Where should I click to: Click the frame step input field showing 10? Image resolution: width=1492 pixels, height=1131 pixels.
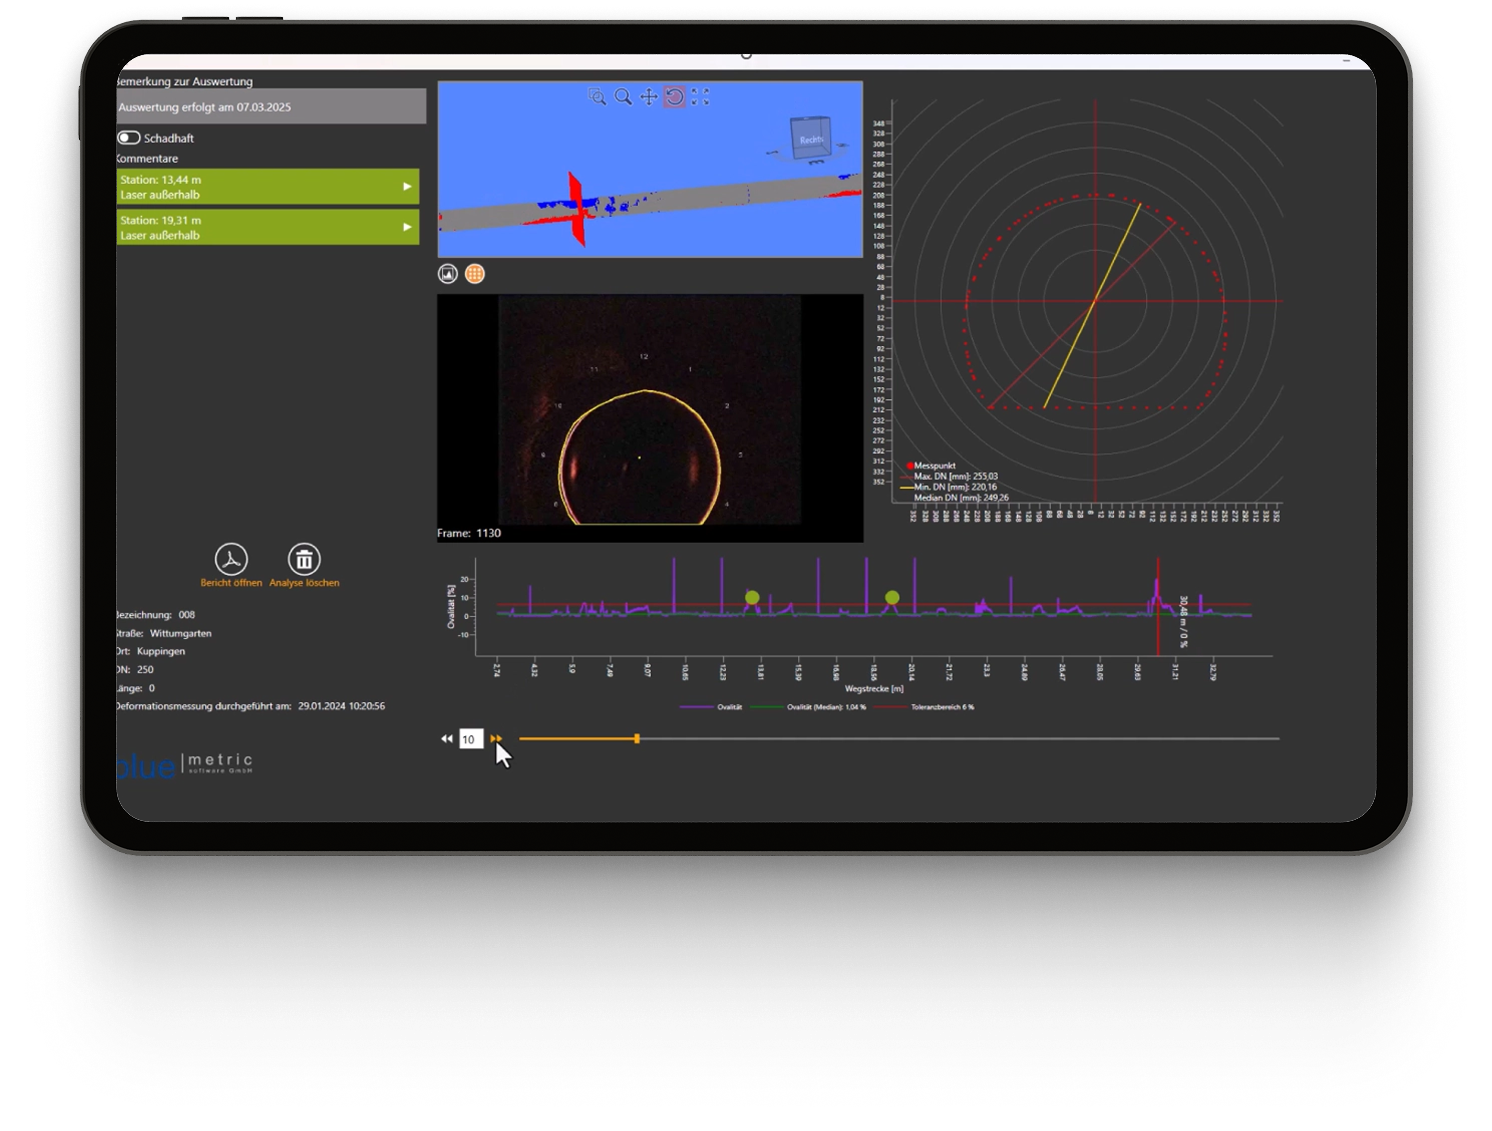[470, 739]
